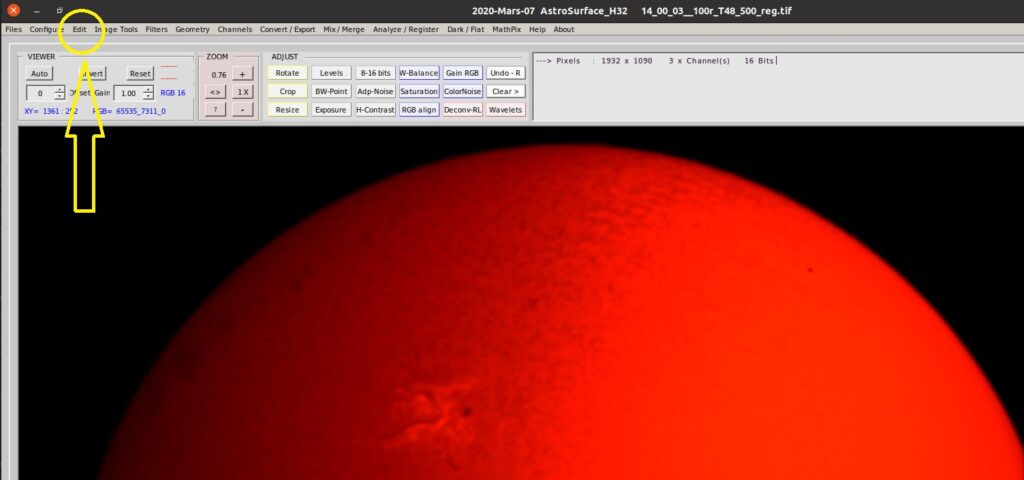Open the Convert / Export menu
The width and height of the screenshot is (1024, 480).
pos(287,29)
